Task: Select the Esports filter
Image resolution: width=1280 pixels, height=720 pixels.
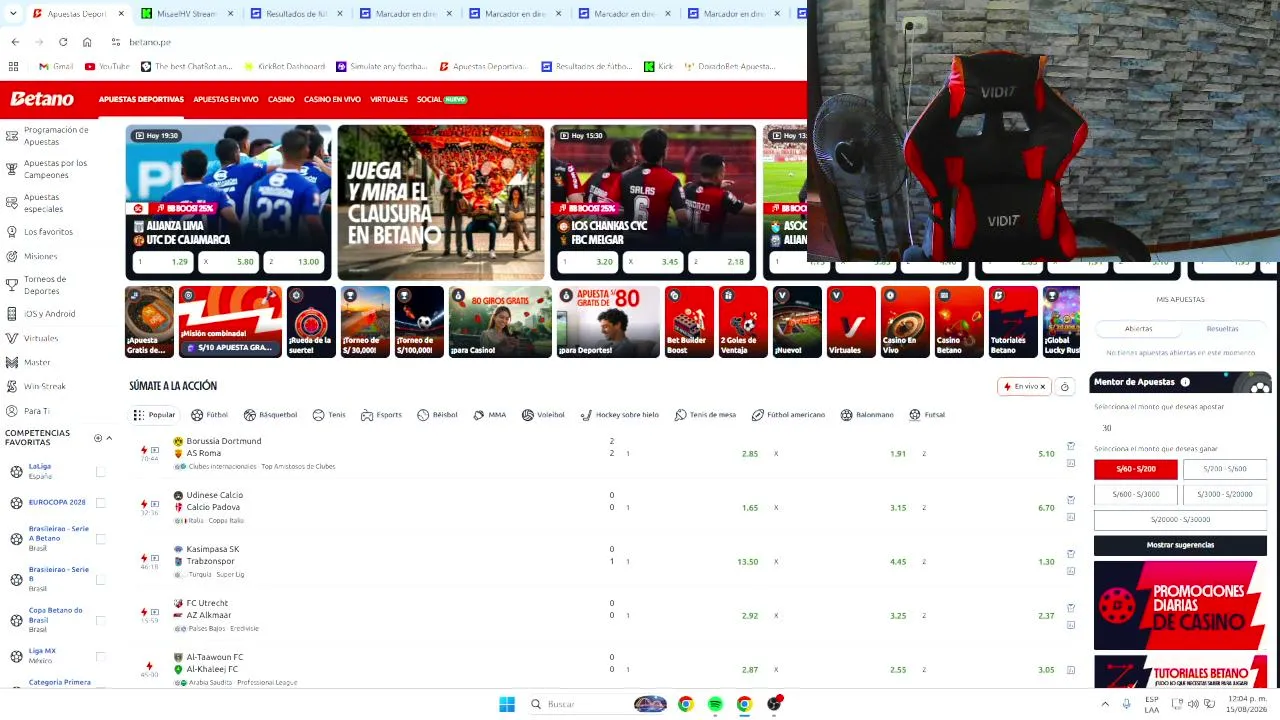Action: 381,415
